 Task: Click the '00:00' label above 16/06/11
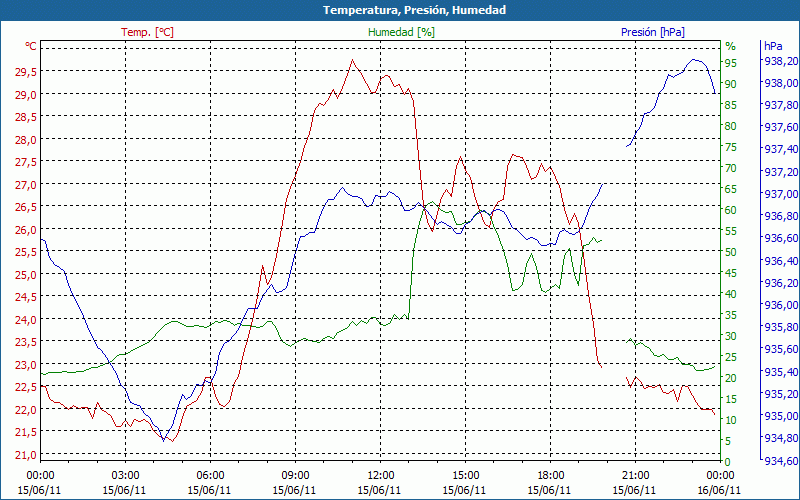pos(720,476)
